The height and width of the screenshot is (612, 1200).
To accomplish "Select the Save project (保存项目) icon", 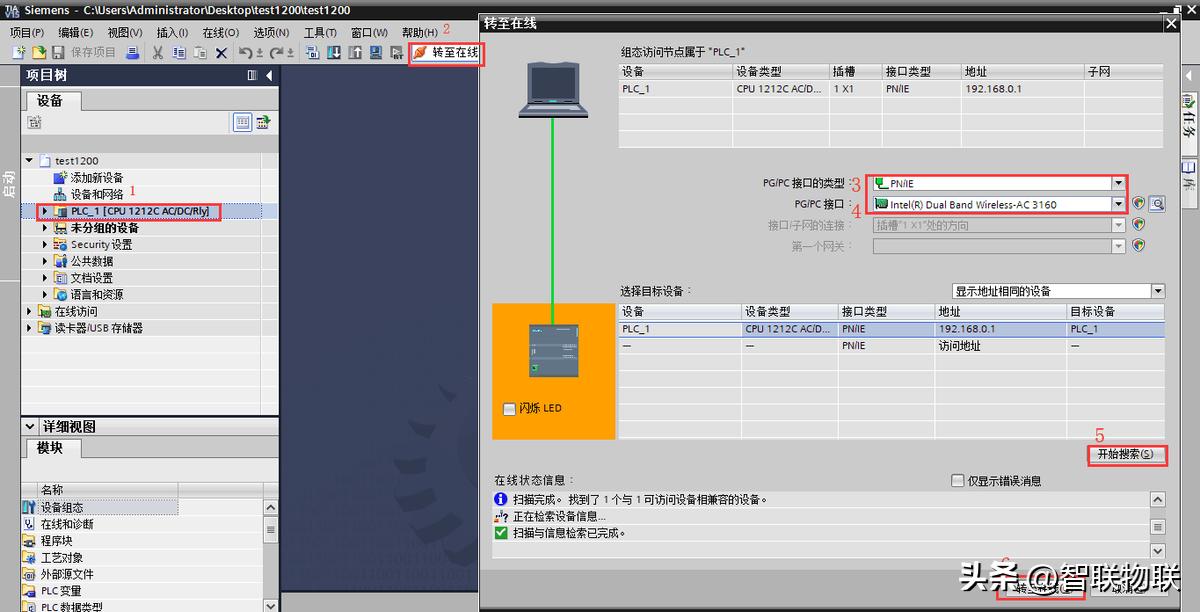I will point(58,54).
